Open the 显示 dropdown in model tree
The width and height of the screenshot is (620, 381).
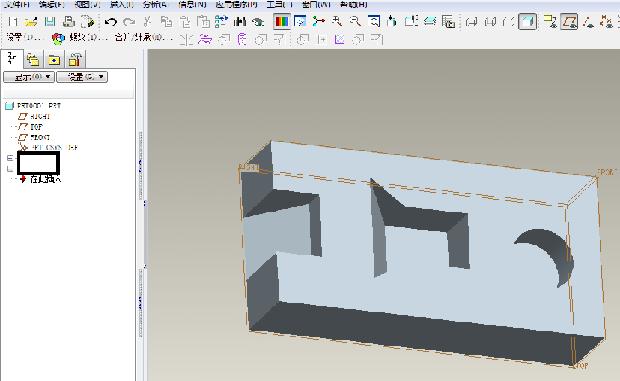point(29,77)
